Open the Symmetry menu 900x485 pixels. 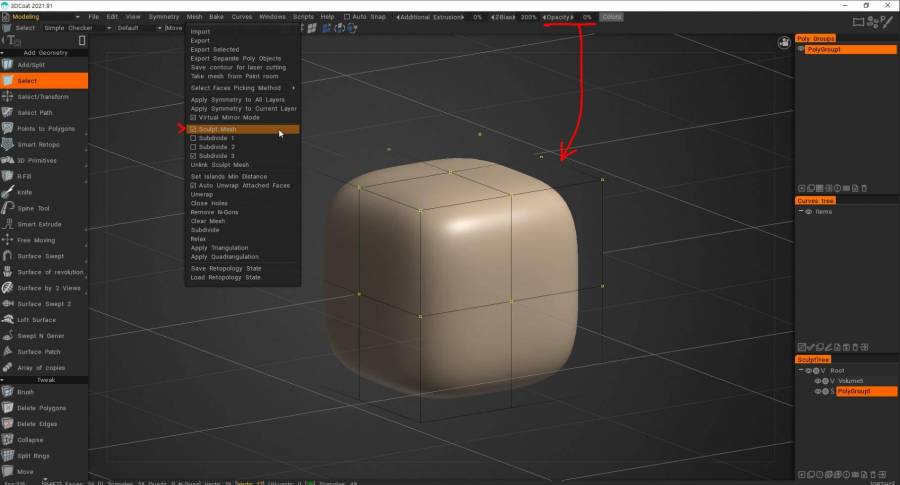click(x=164, y=17)
